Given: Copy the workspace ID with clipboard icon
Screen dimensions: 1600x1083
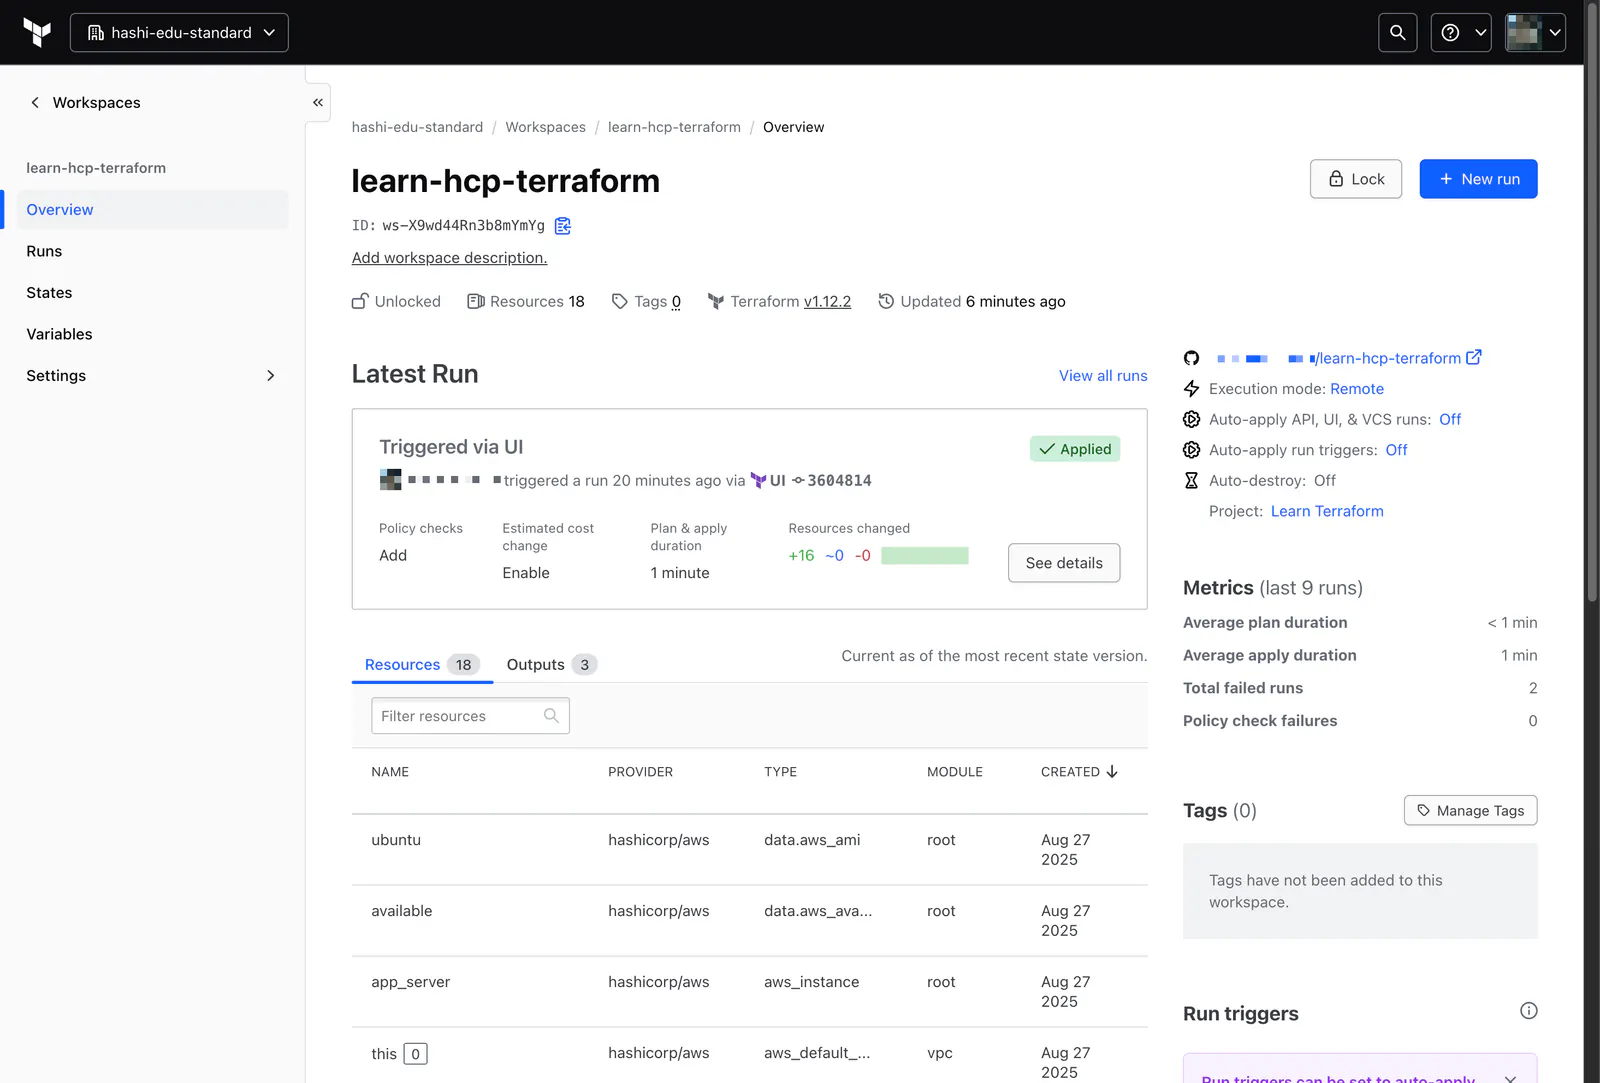Looking at the screenshot, I should pos(563,226).
